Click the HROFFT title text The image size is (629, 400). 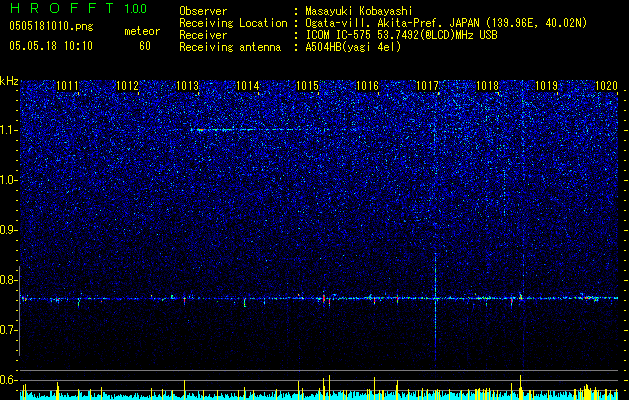[x=63, y=8]
